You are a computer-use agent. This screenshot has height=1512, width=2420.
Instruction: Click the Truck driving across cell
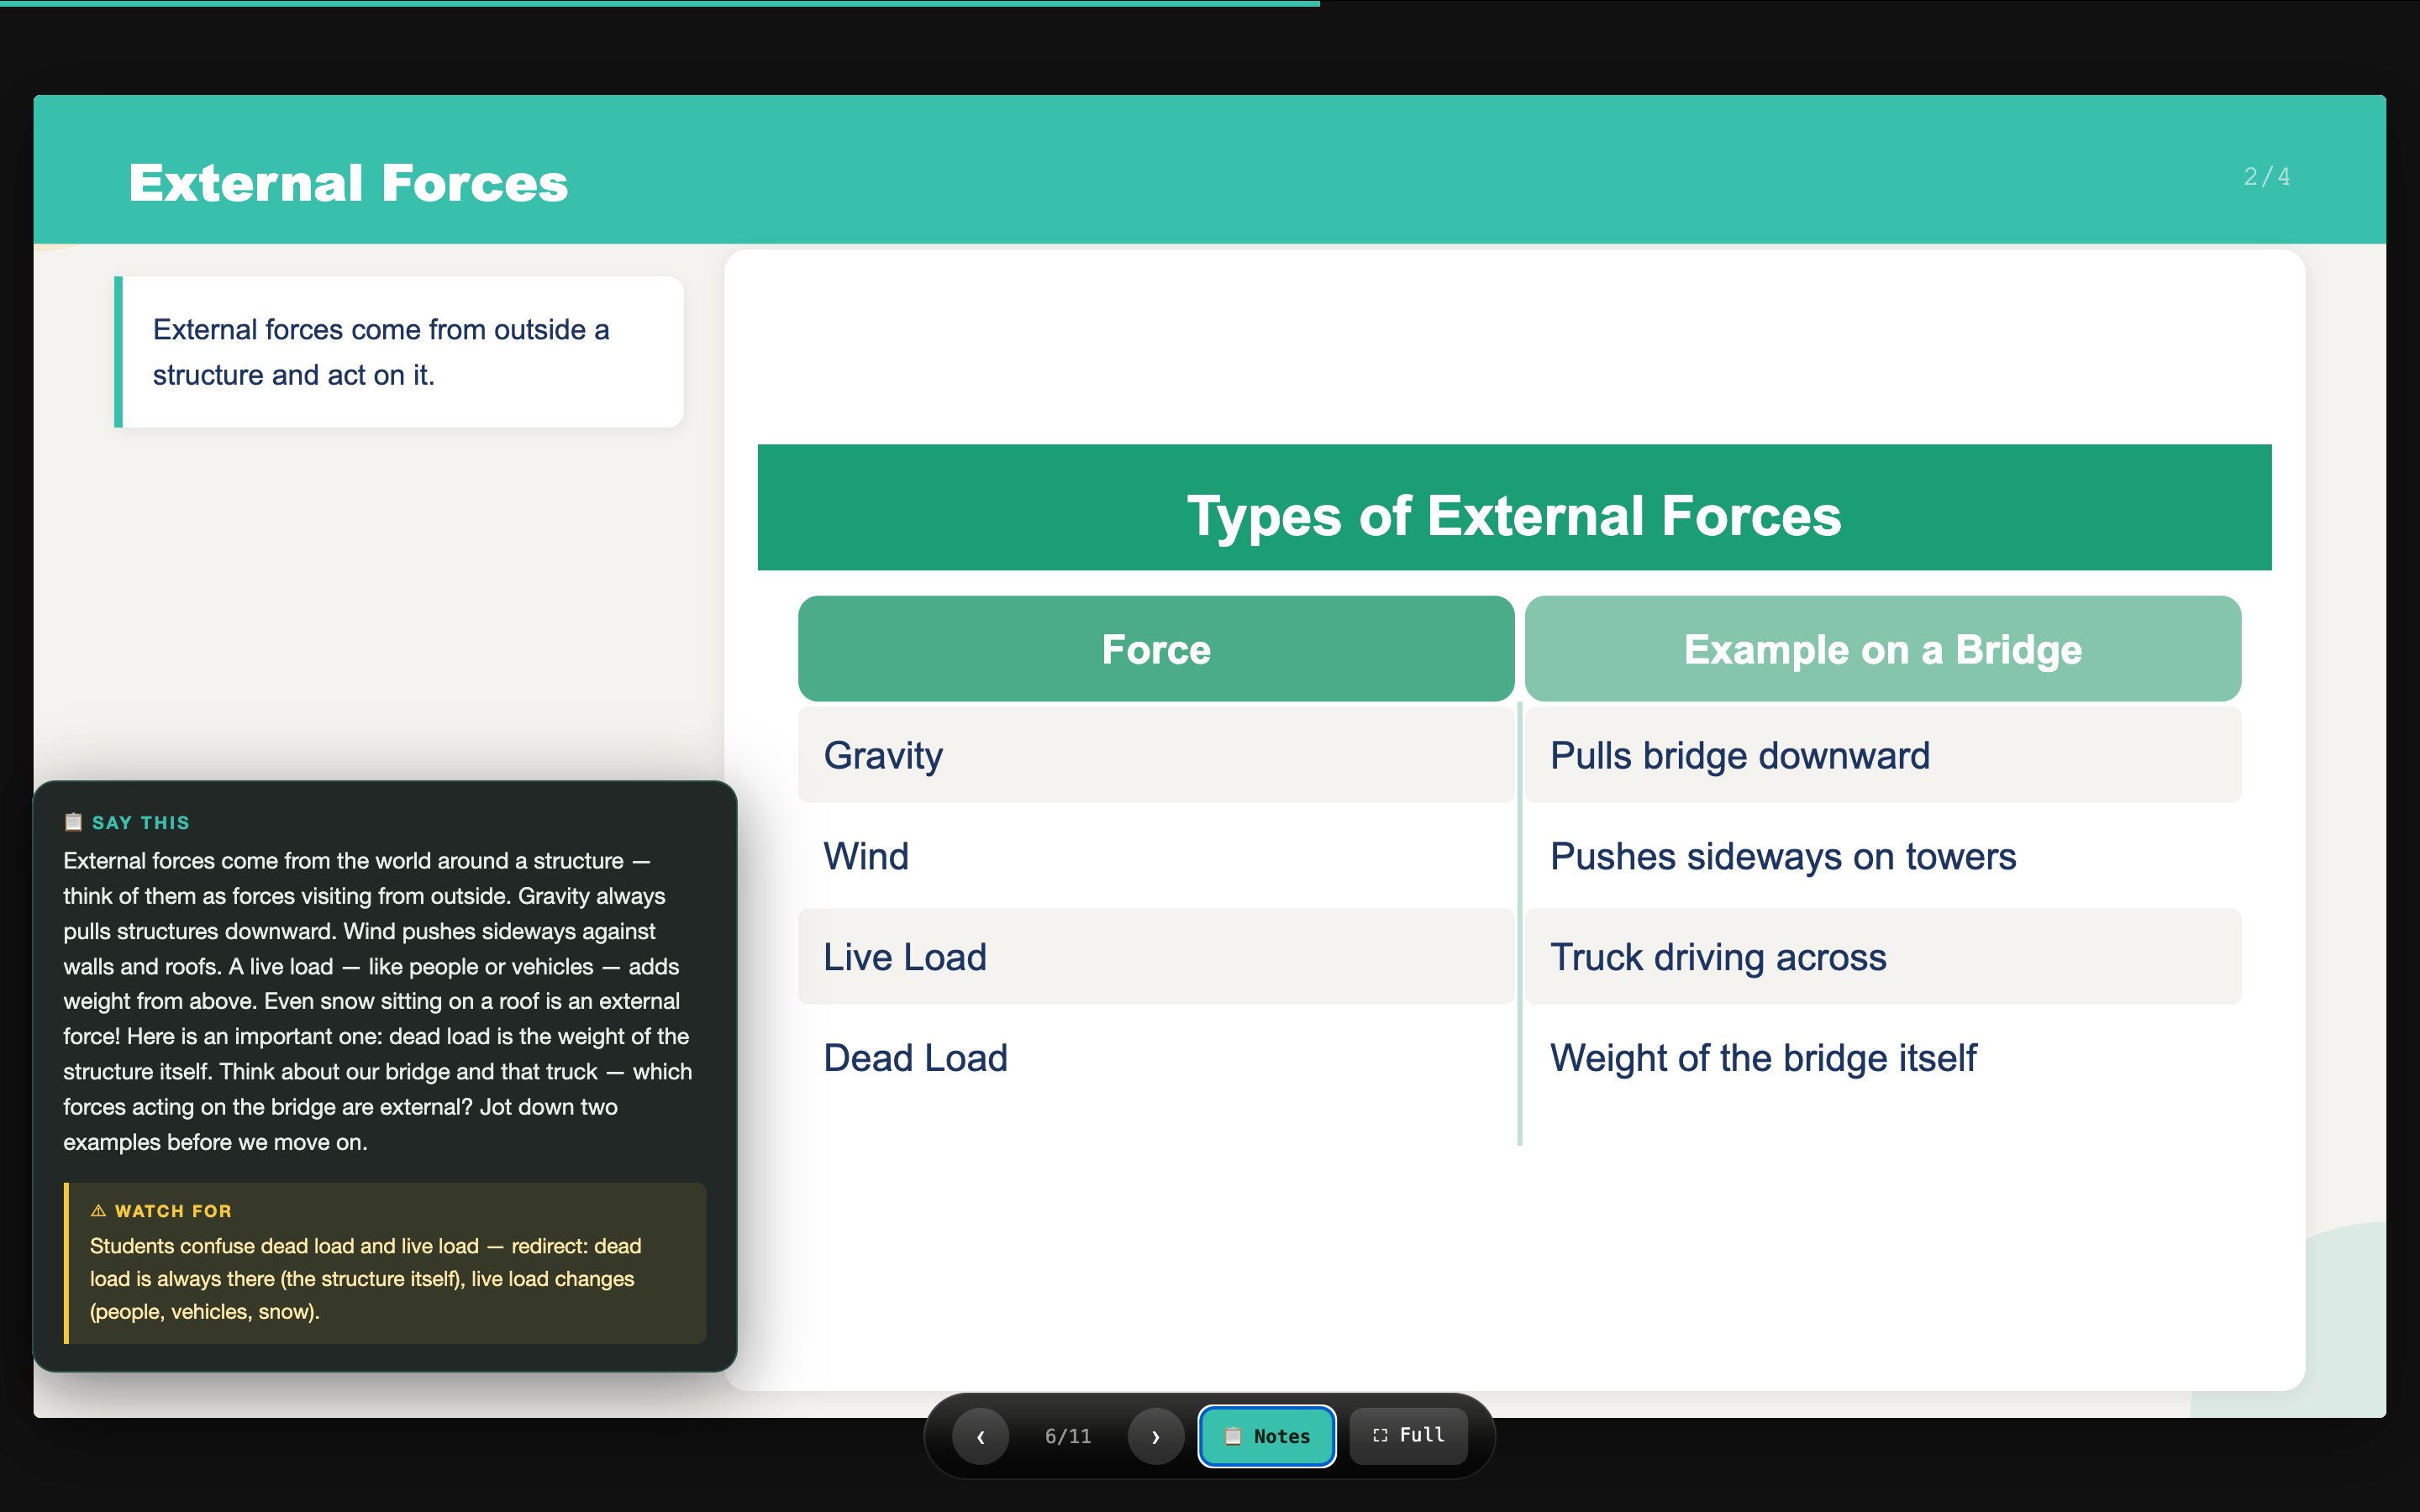(x=1883, y=957)
